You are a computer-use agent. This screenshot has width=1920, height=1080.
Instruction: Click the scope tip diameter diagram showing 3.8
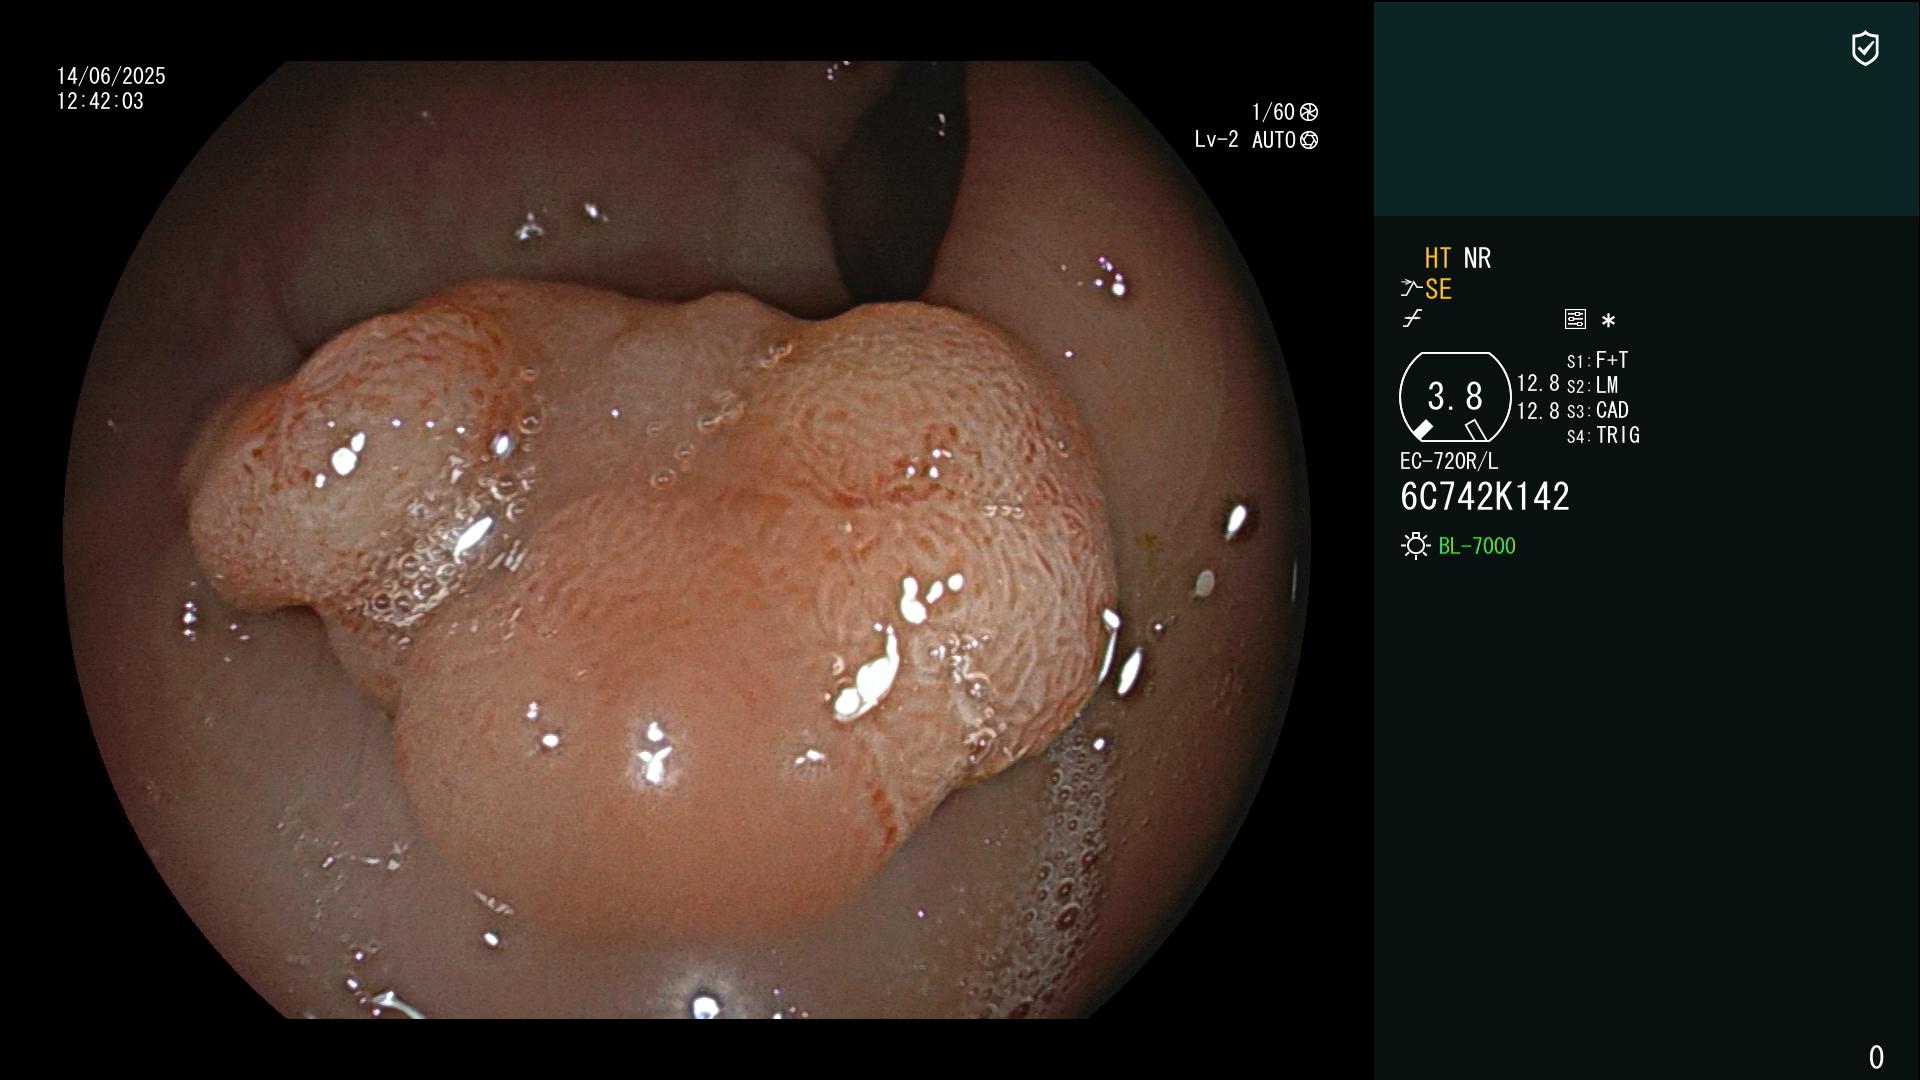(x=1454, y=397)
